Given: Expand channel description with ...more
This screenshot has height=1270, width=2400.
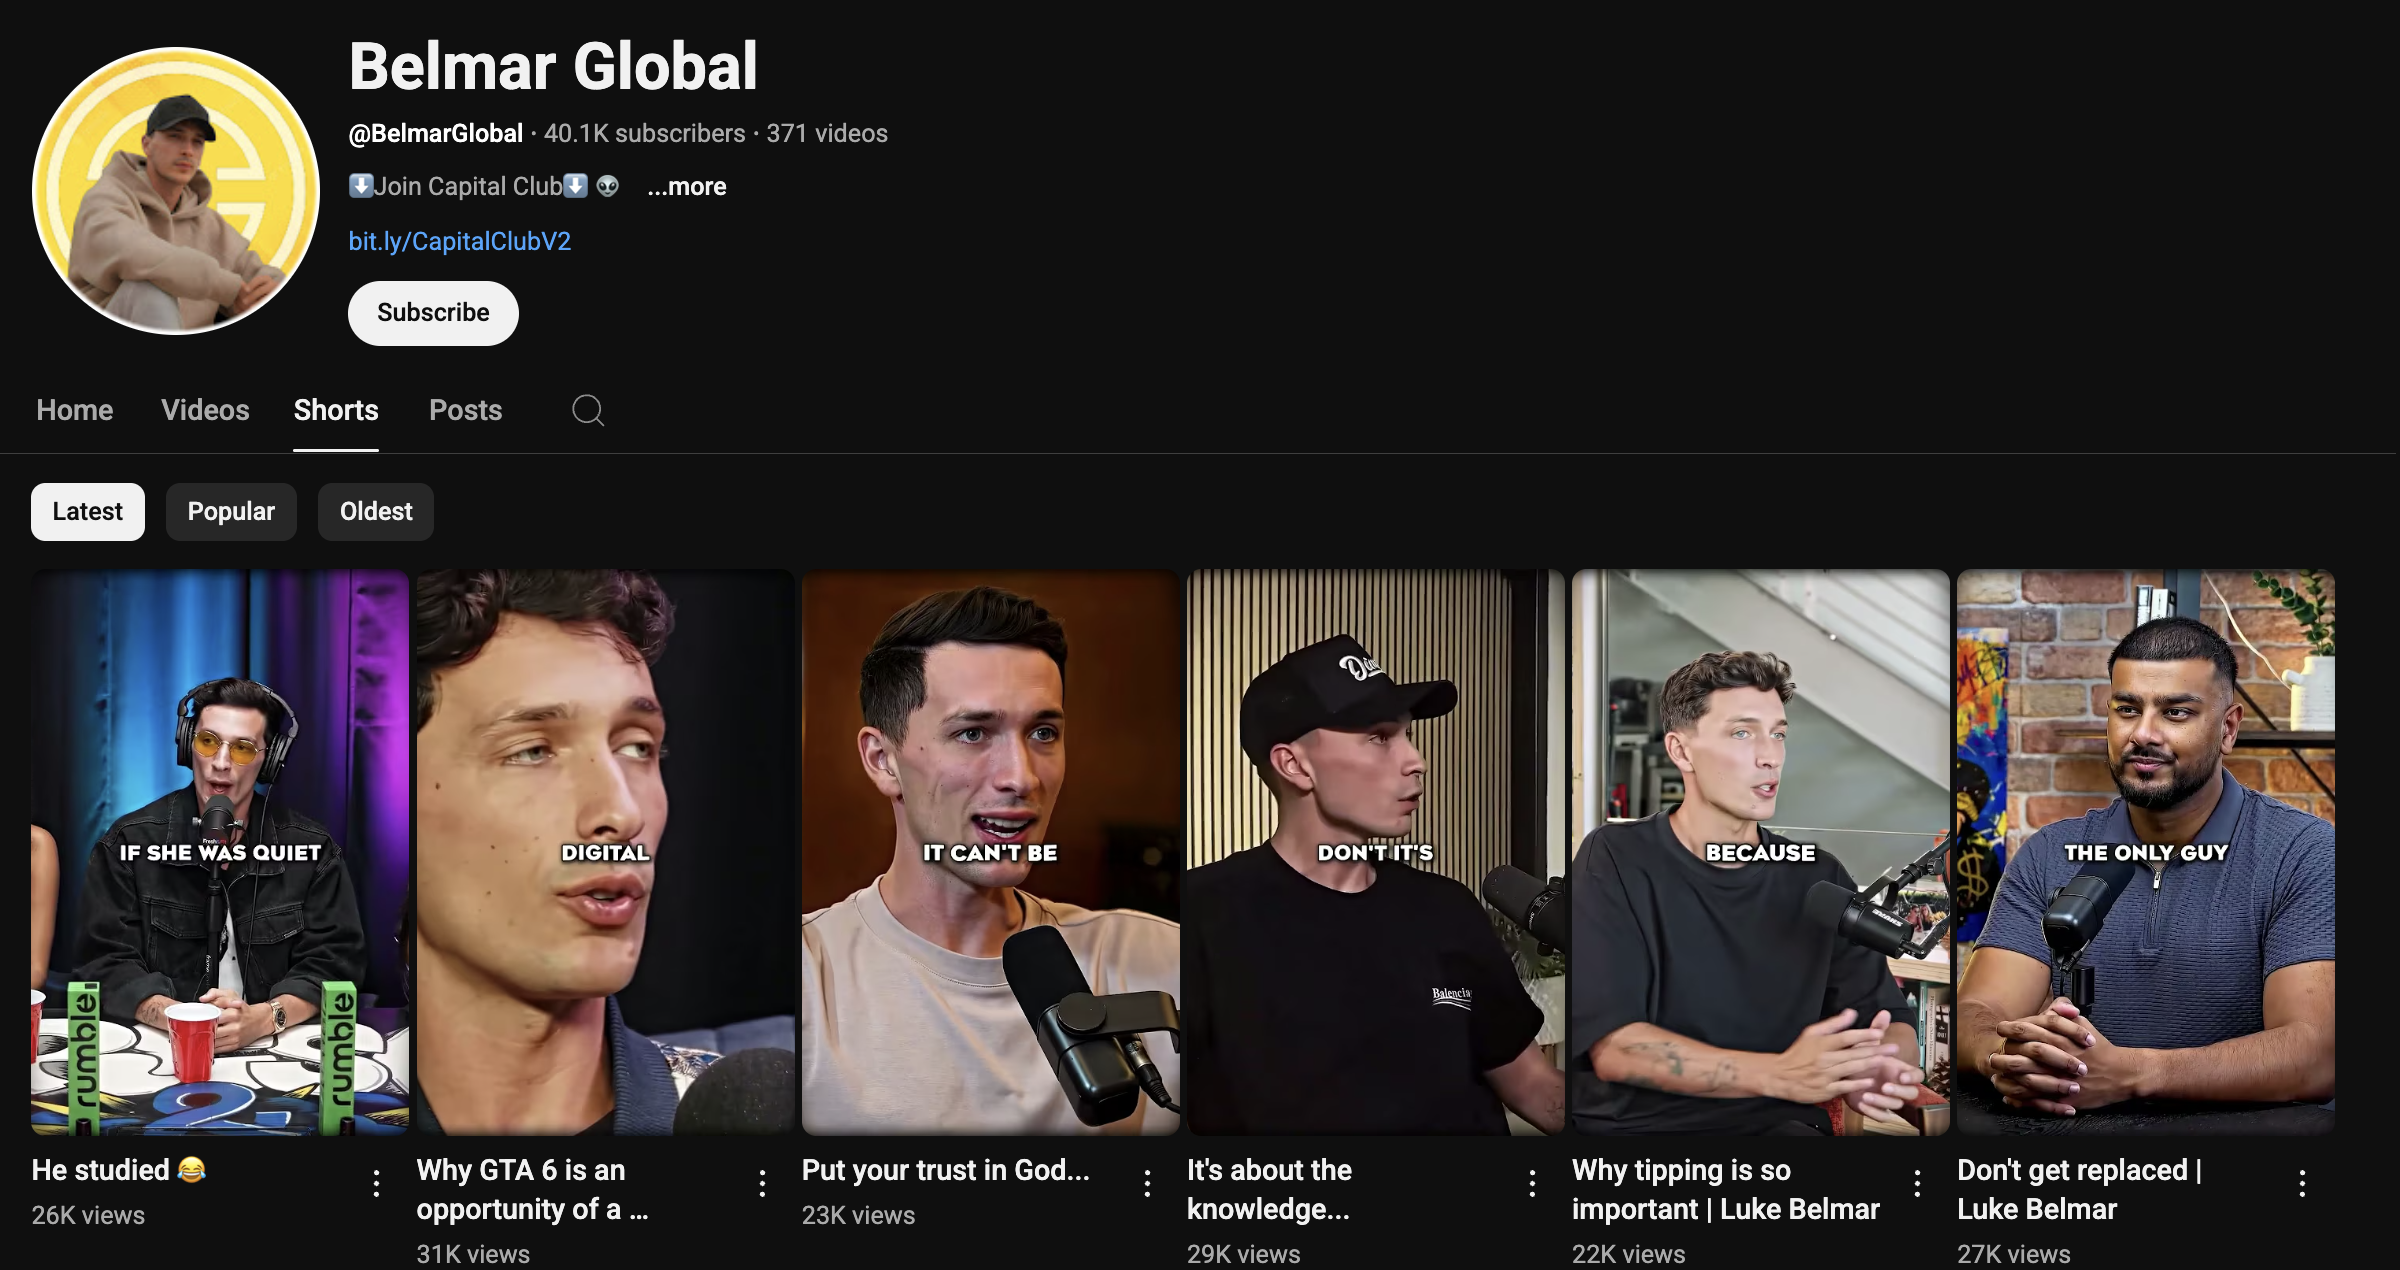Looking at the screenshot, I should point(686,187).
